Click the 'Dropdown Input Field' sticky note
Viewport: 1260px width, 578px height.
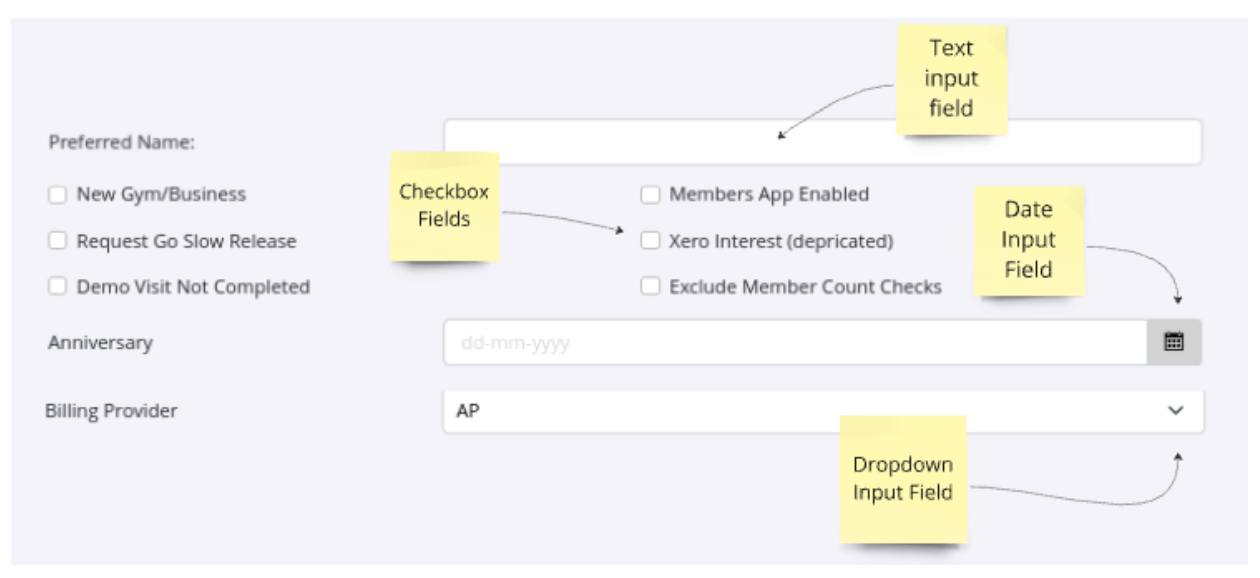tap(902, 479)
